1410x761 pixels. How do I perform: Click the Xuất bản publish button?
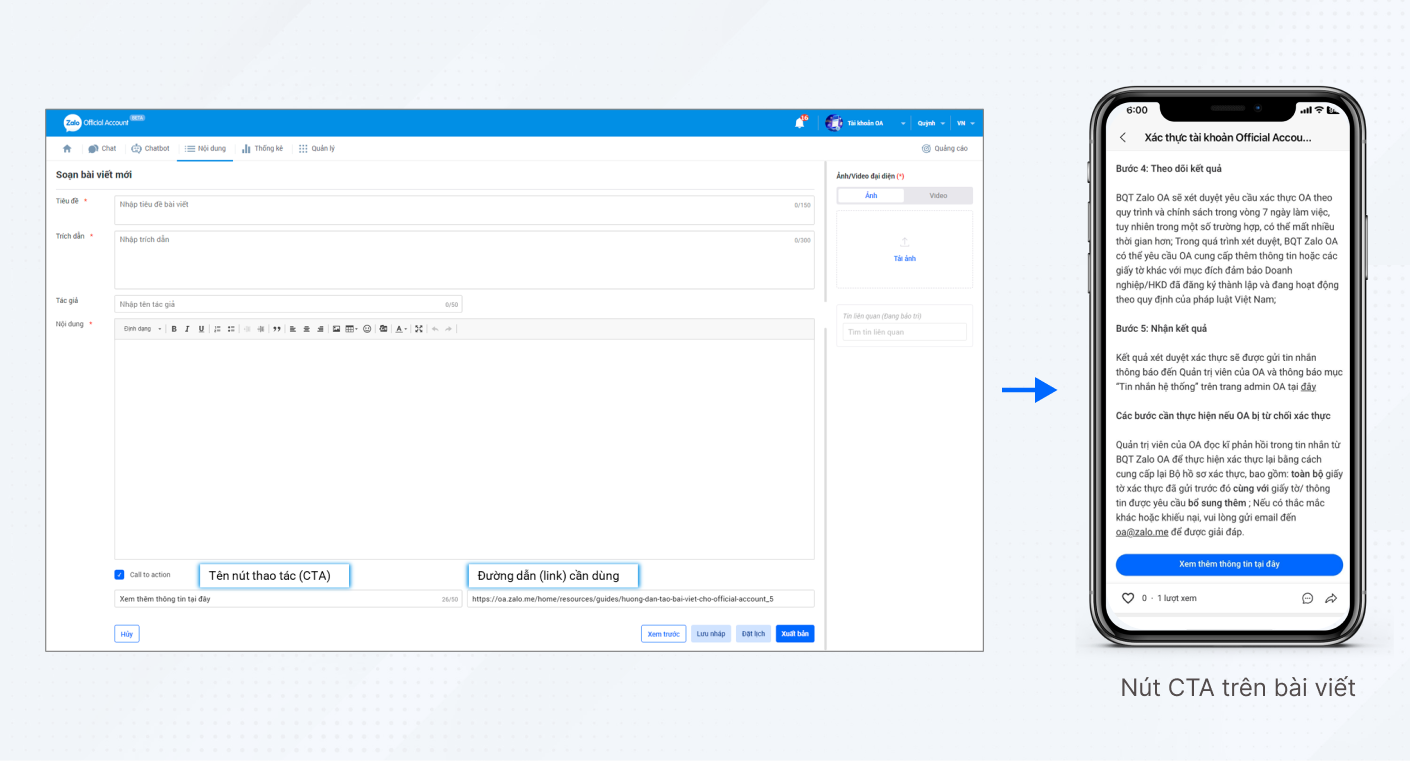795,634
